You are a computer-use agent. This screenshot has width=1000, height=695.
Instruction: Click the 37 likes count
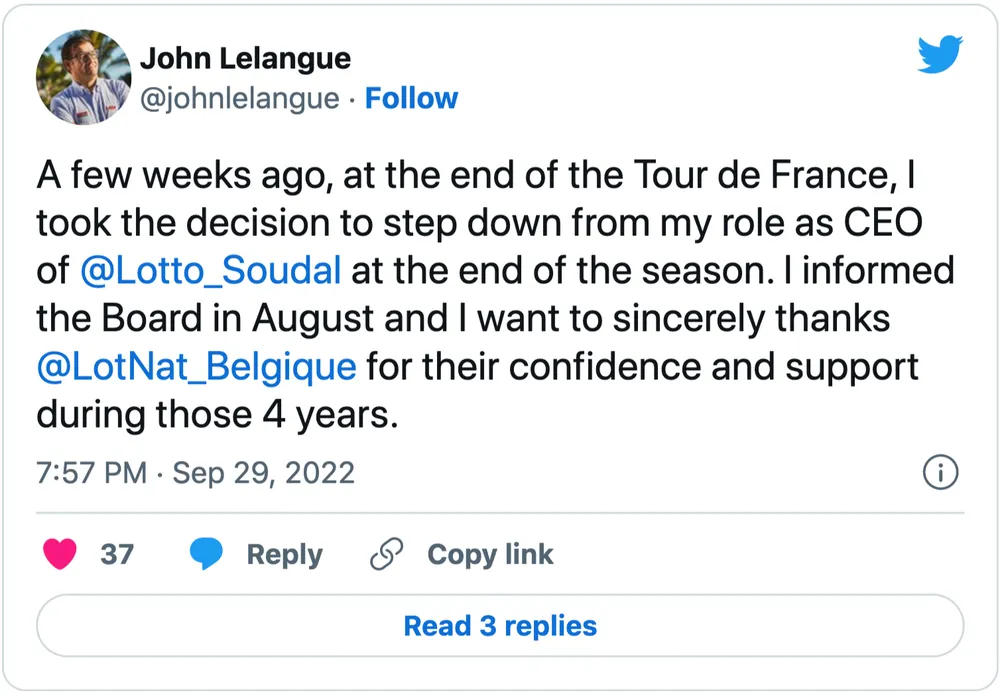tap(117, 554)
